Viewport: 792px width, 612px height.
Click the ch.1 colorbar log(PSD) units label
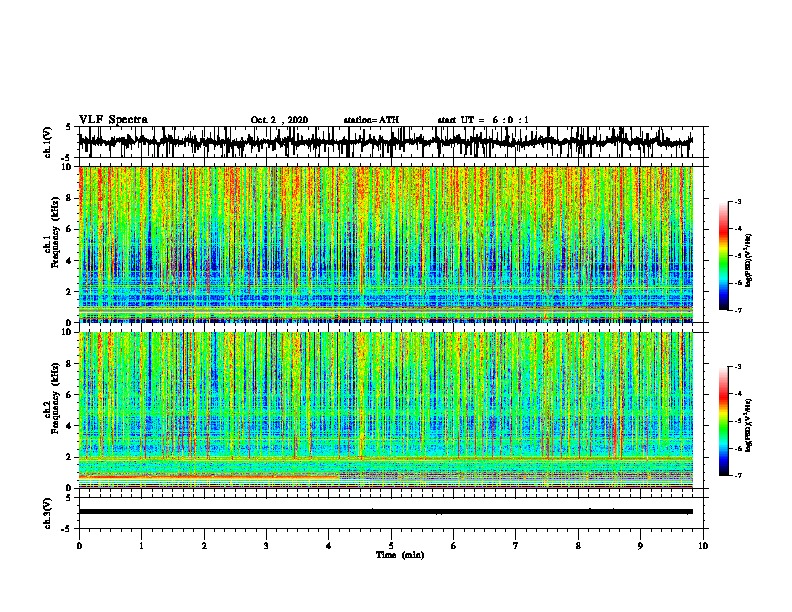[x=749, y=260]
